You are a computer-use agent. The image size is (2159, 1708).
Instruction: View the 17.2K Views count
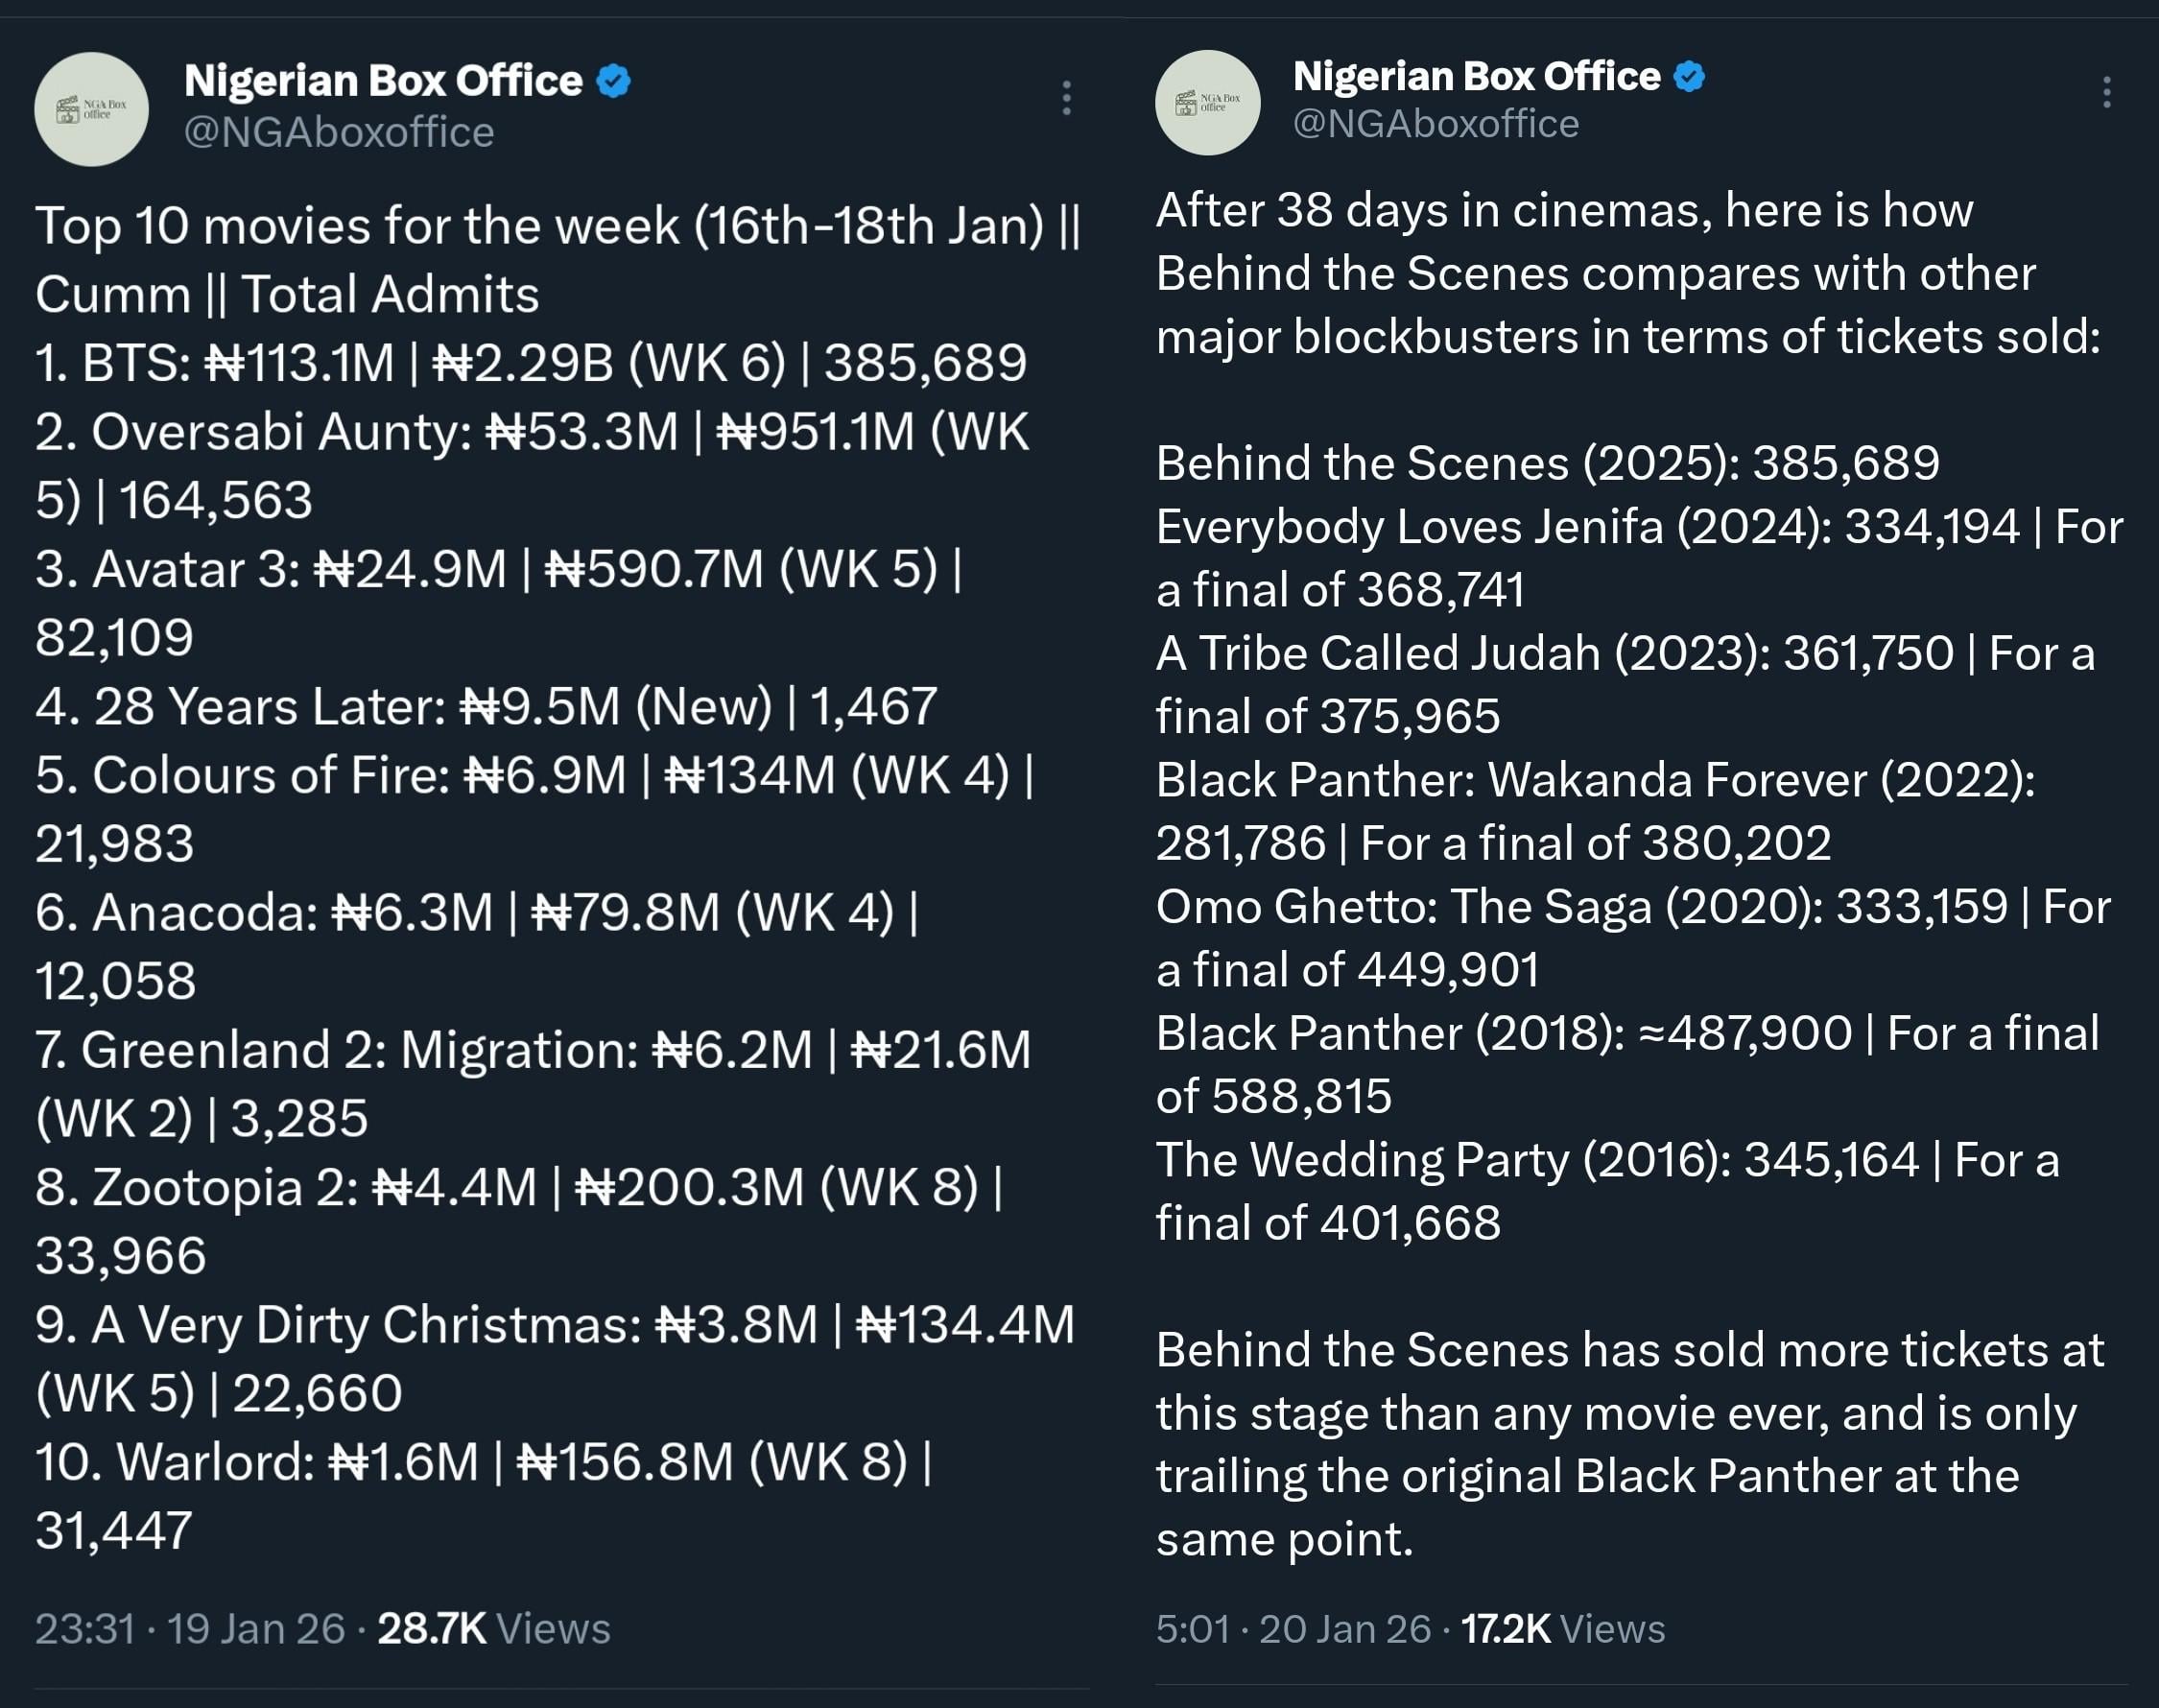point(1562,1629)
